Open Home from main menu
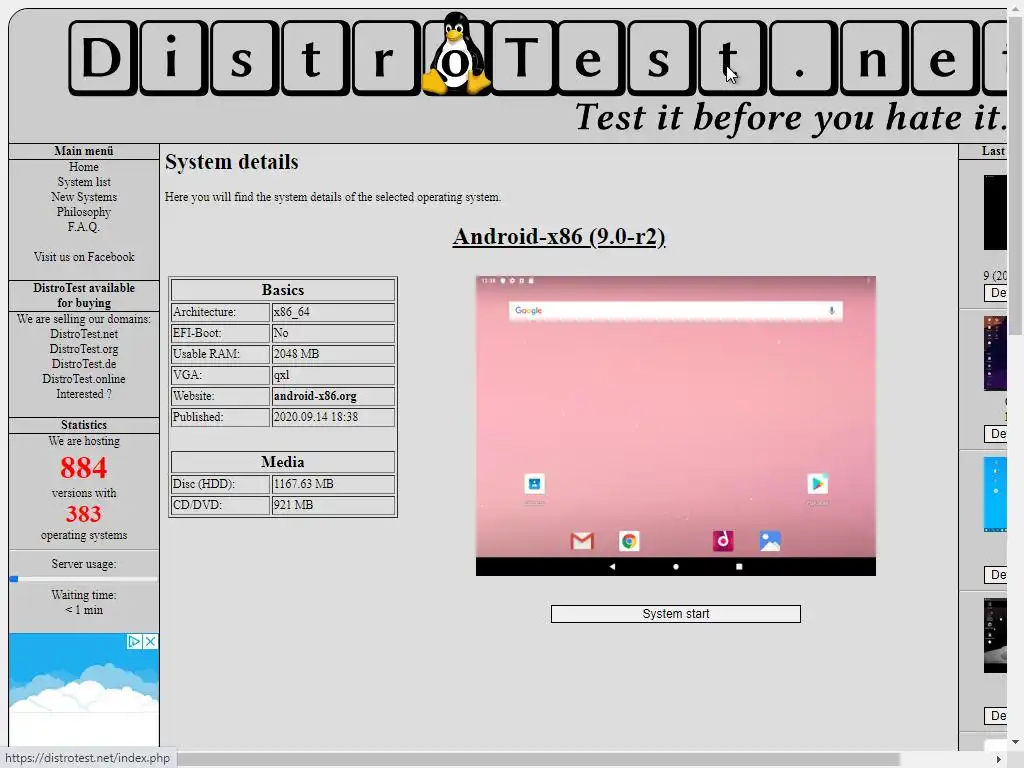The image size is (1024, 768). pyautogui.click(x=84, y=167)
